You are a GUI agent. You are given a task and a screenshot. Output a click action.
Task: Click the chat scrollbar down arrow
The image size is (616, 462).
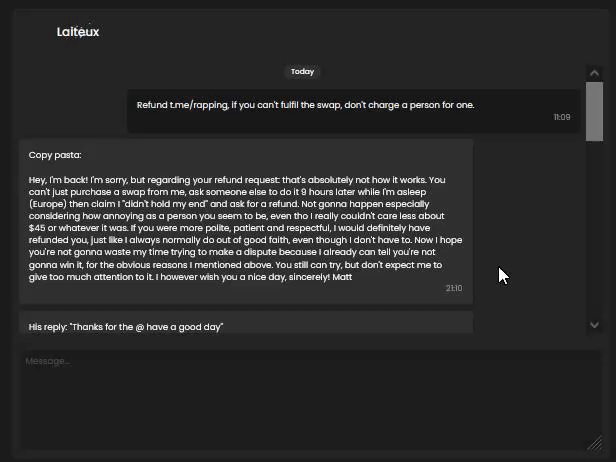[594, 325]
